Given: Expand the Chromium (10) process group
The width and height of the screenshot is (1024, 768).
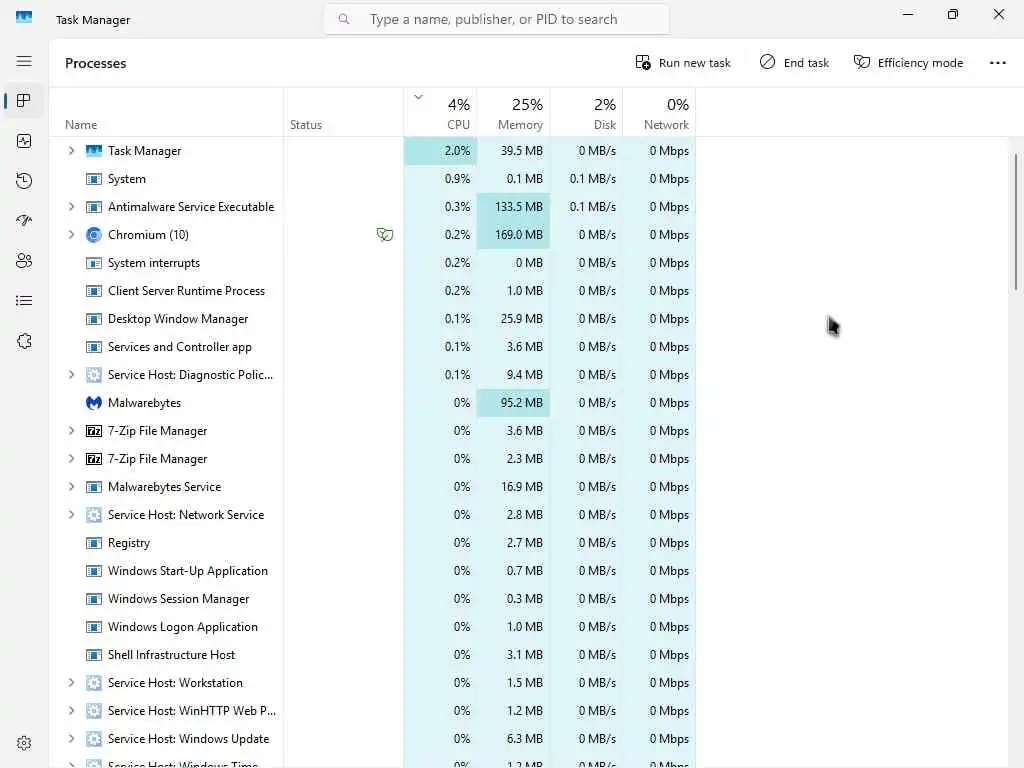Looking at the screenshot, I should [x=71, y=234].
